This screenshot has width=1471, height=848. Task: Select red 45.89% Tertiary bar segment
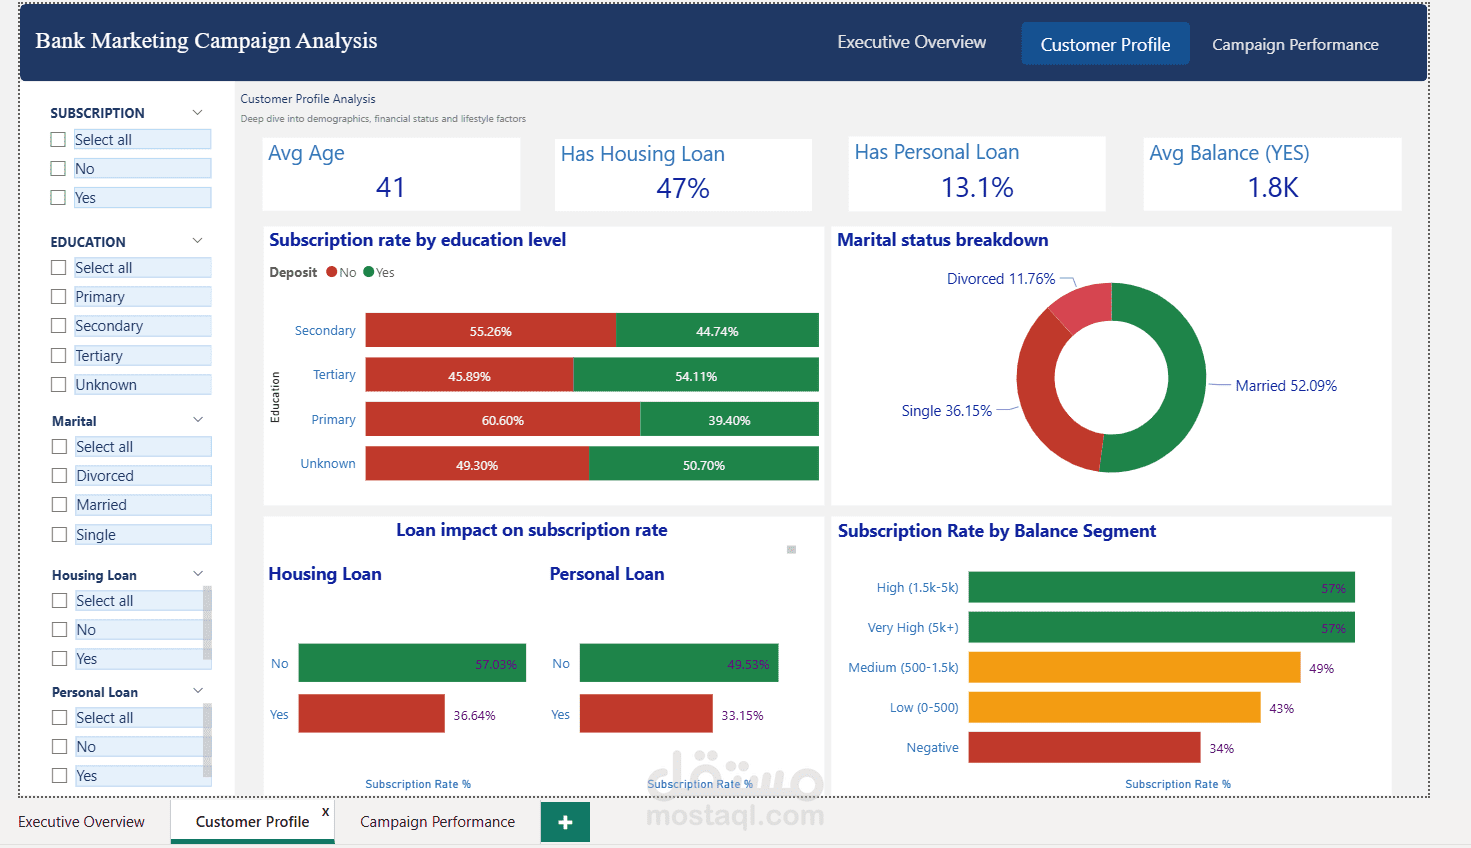click(469, 376)
